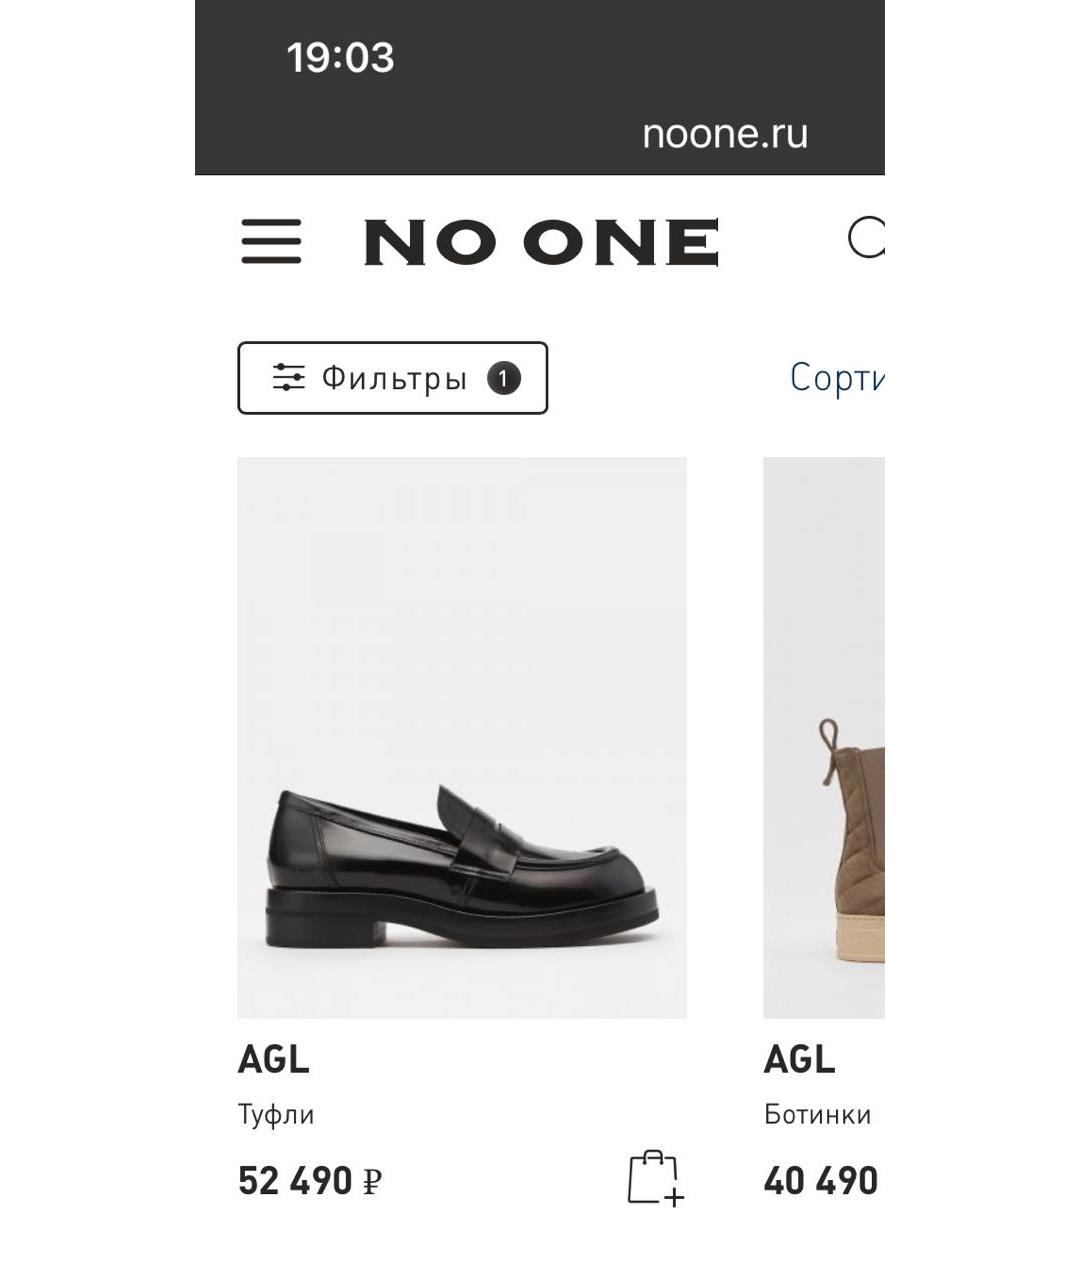
Task: Tap the search magnifier icon
Action: point(866,239)
